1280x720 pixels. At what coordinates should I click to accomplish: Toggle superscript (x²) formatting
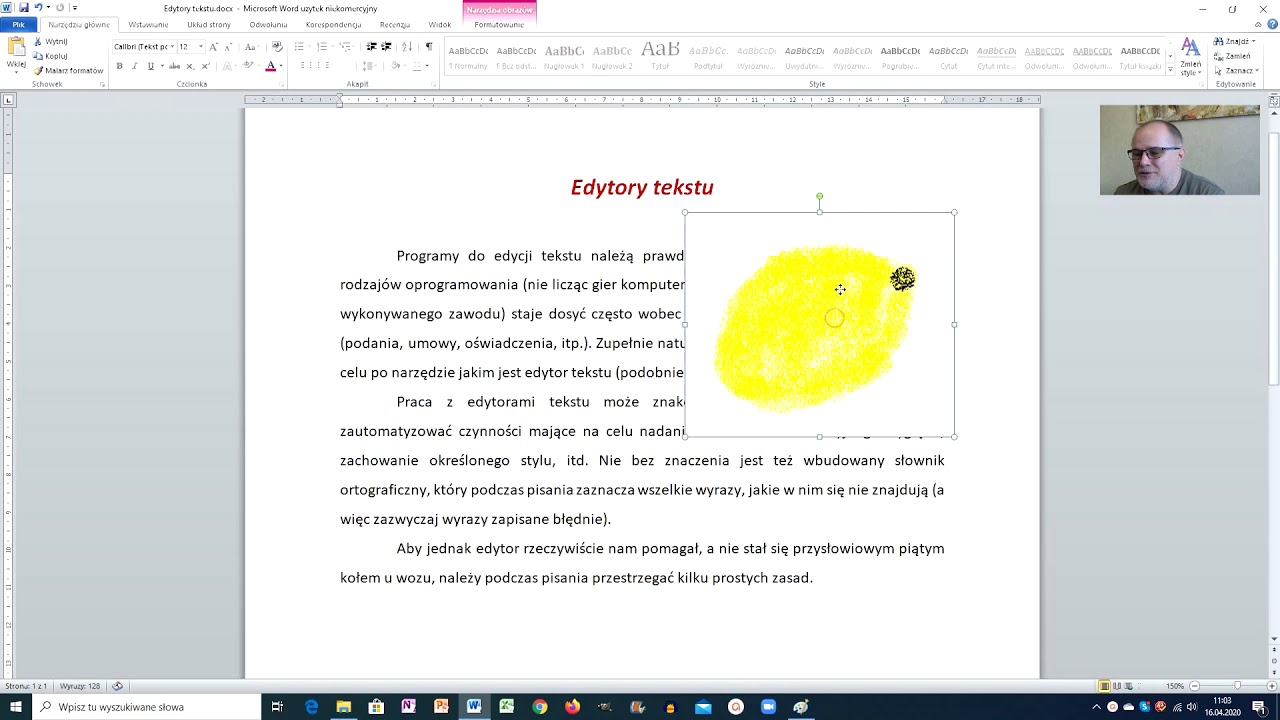pyautogui.click(x=205, y=66)
